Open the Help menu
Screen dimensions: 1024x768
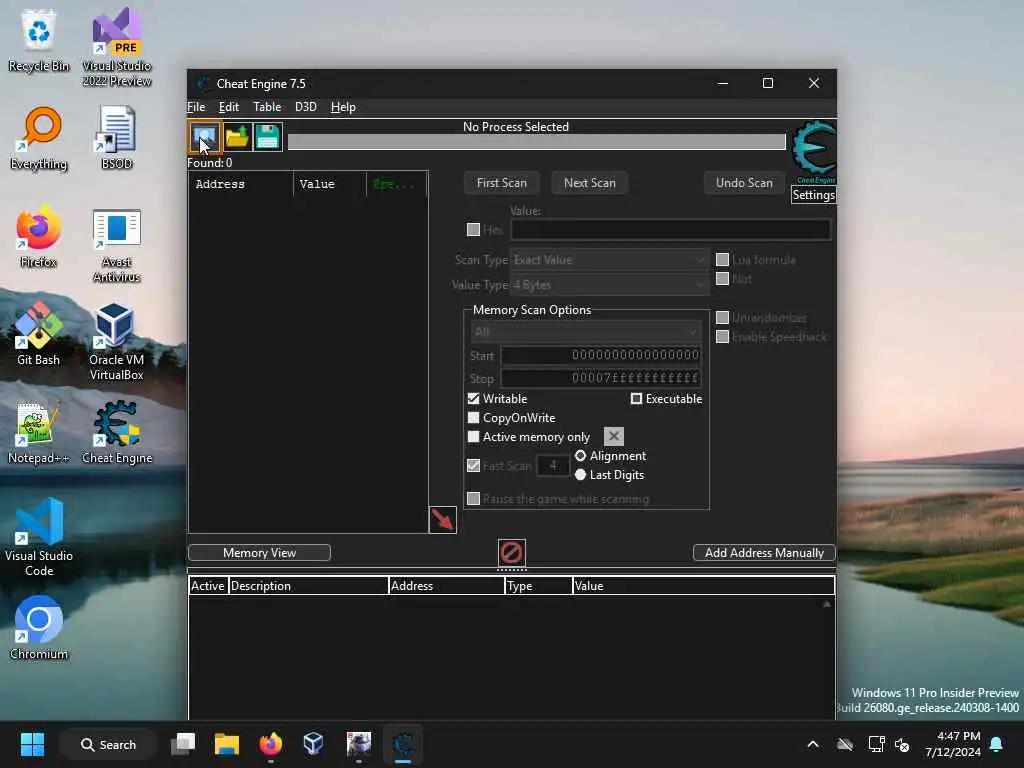click(343, 107)
